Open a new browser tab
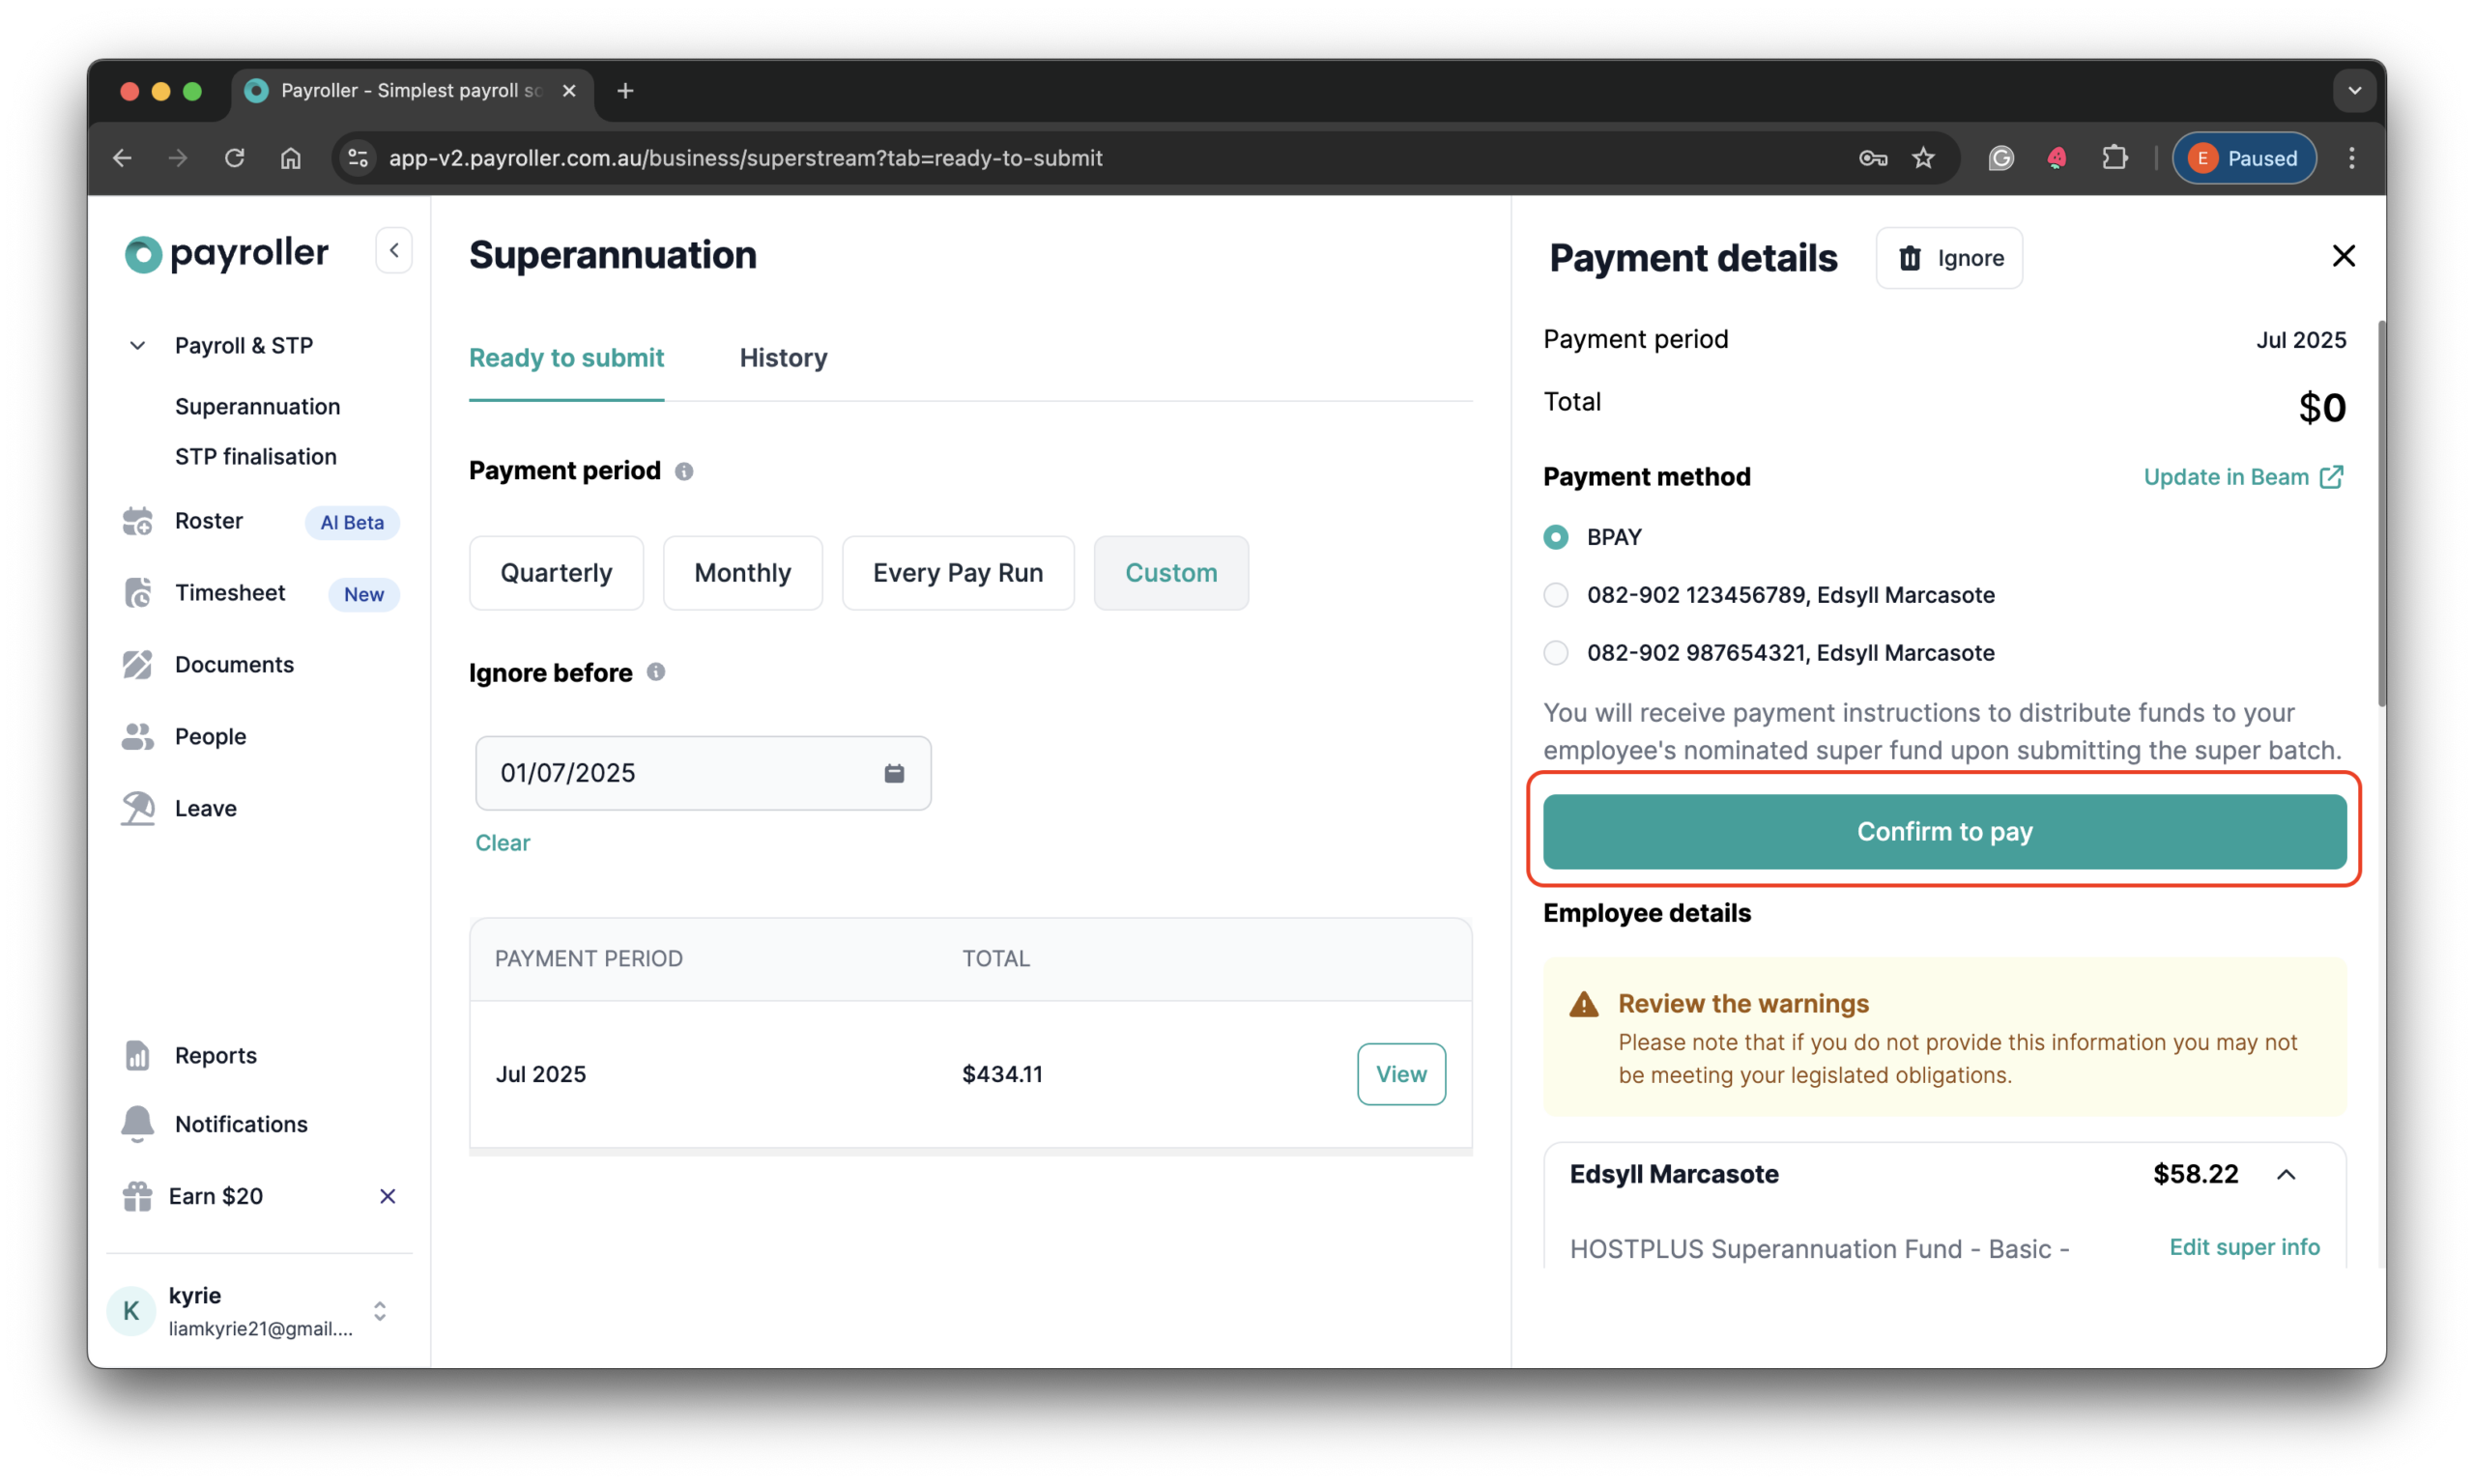The image size is (2474, 1484). click(x=625, y=91)
